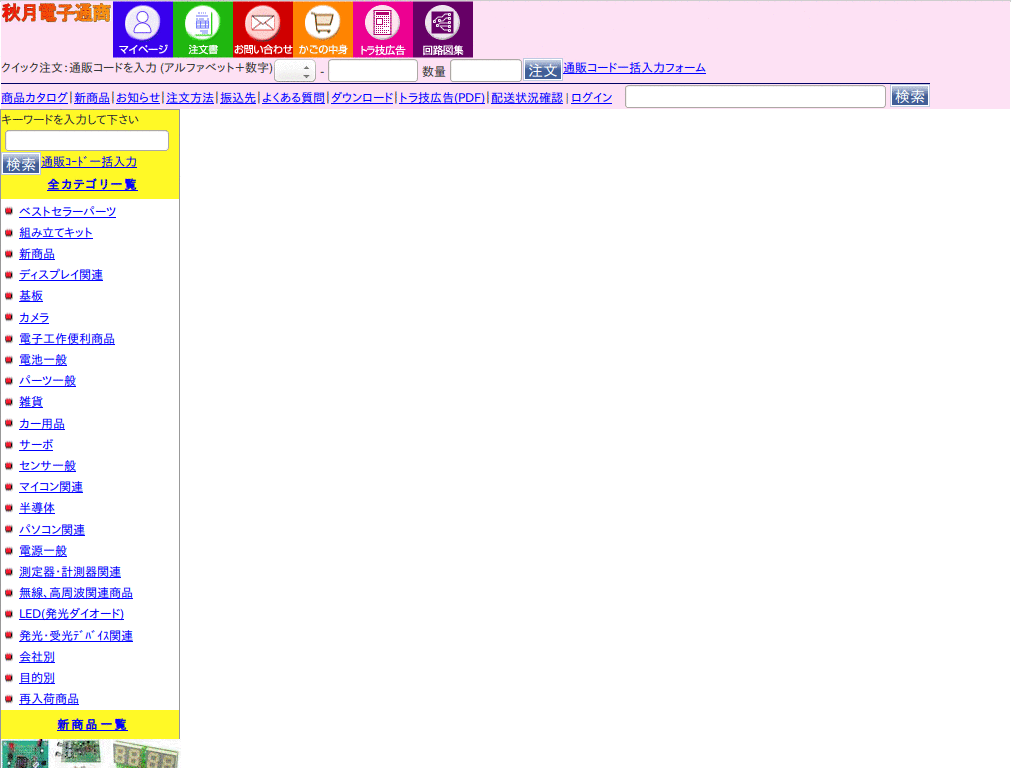This screenshot has height=768, width=1024.
Task: Select 電源一般 category
Action: (43, 551)
